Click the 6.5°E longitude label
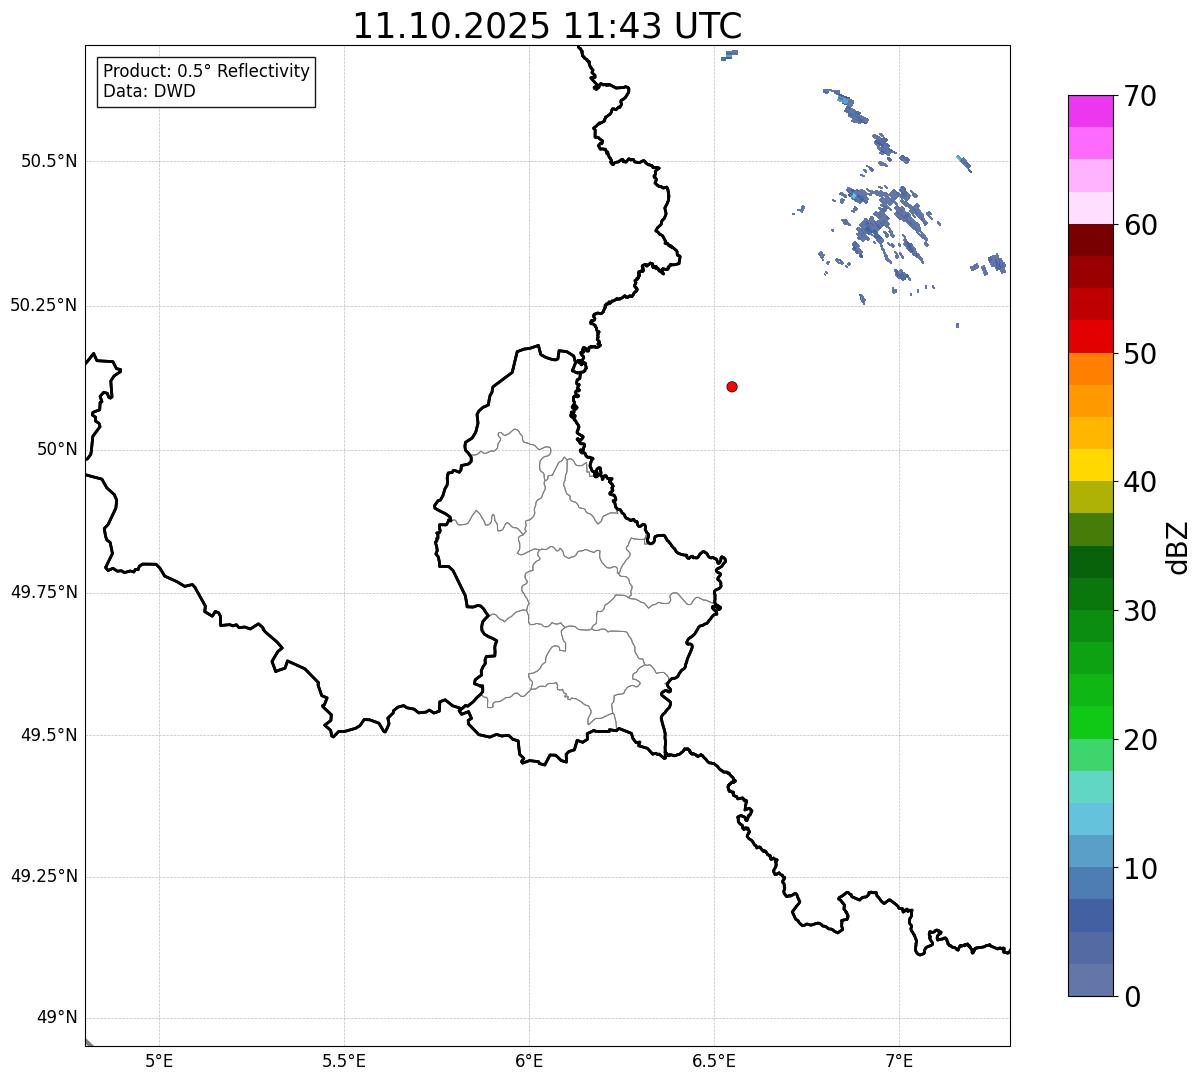This screenshot has width=1202, height=1081. (x=714, y=1060)
